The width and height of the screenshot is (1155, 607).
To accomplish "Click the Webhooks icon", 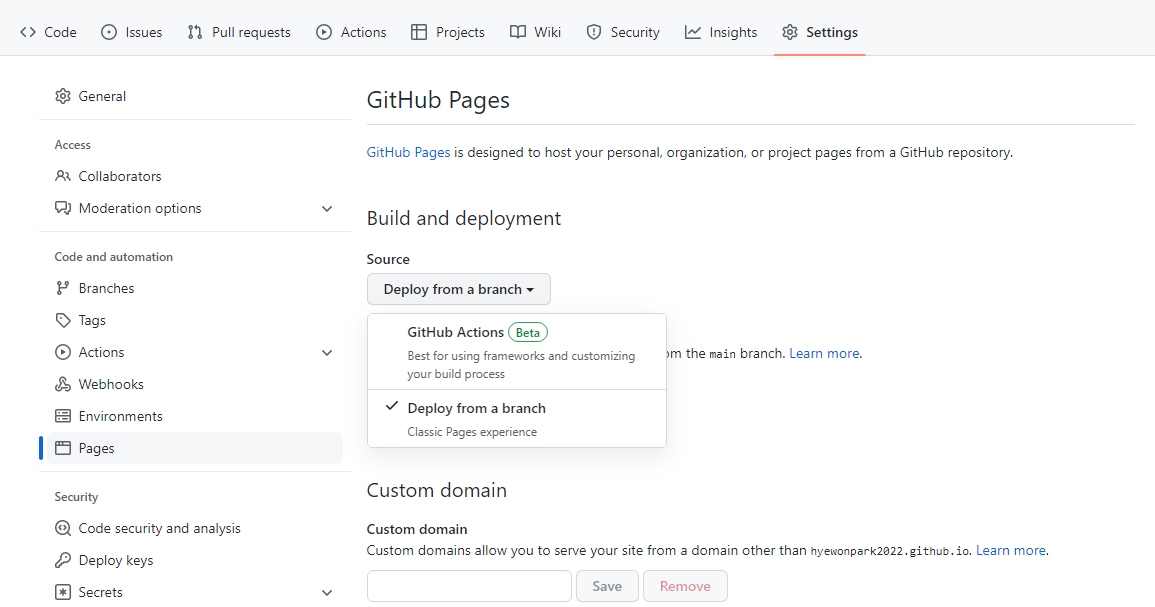I will click(63, 385).
